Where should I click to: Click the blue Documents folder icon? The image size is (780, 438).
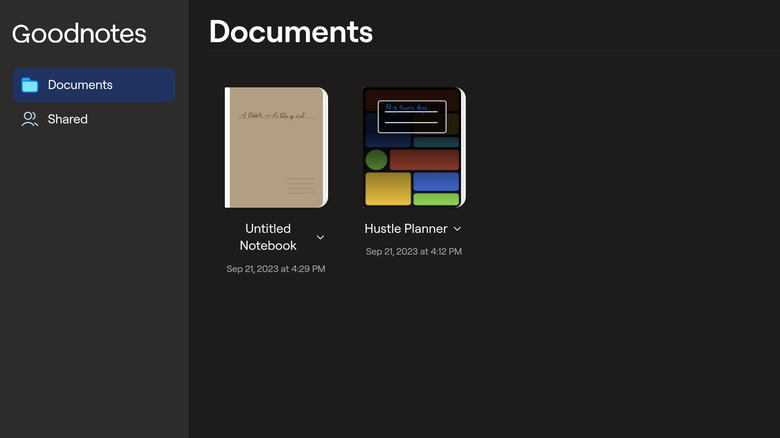[30, 85]
